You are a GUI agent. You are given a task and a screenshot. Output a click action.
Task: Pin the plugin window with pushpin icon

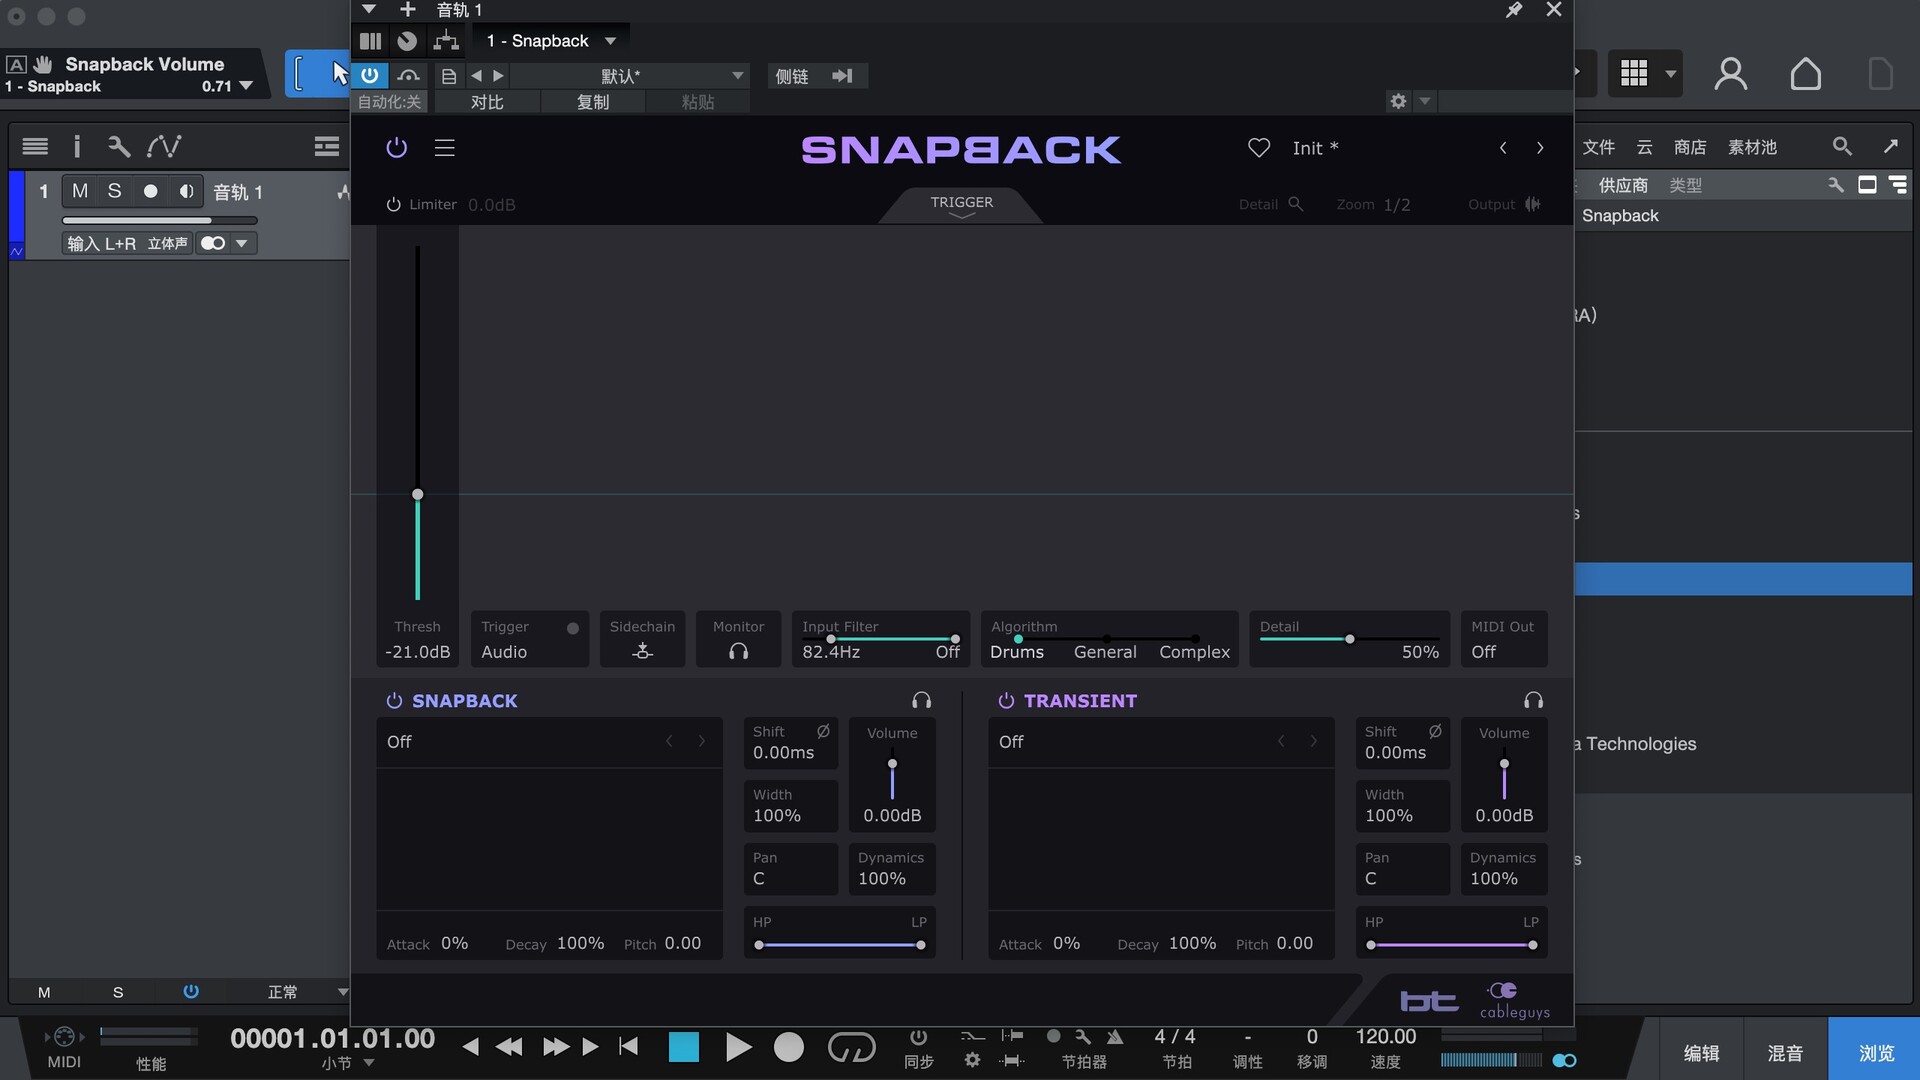(1514, 10)
